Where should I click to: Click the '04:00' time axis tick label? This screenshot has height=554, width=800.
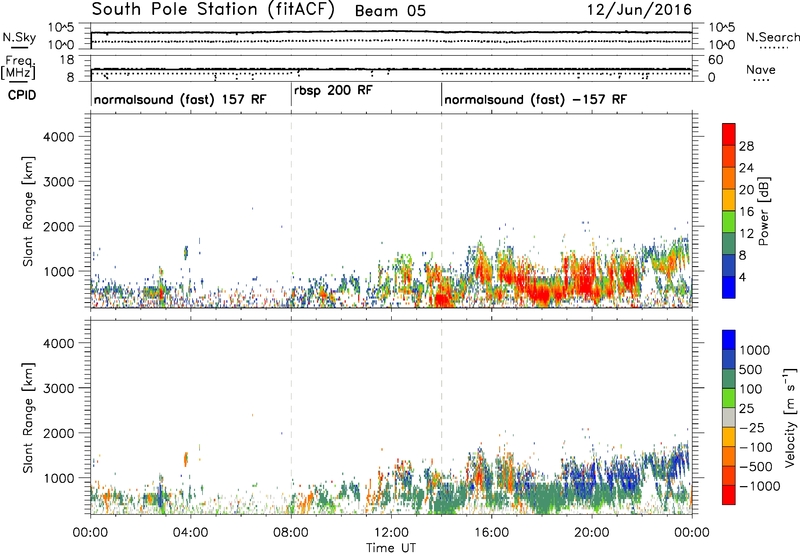click(x=190, y=533)
